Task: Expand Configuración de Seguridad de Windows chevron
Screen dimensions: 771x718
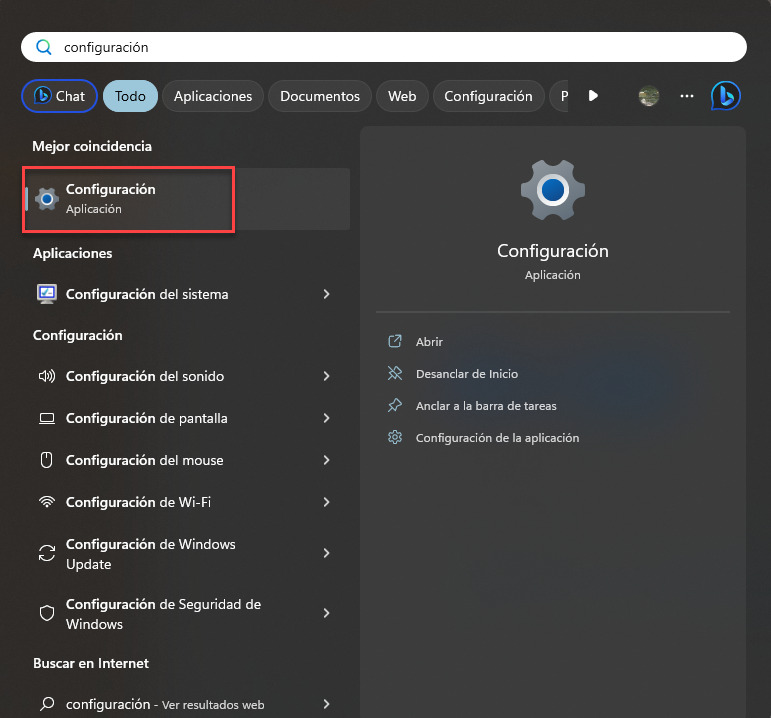Action: 326,613
